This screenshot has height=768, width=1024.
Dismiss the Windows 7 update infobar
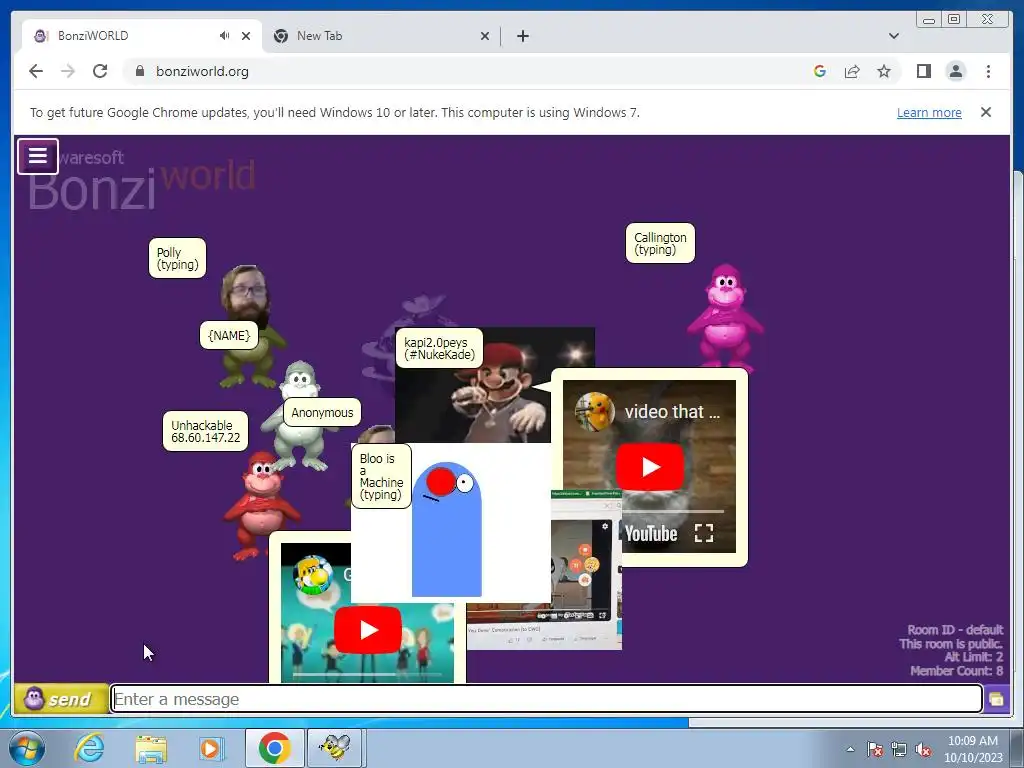pyautogui.click(x=986, y=112)
